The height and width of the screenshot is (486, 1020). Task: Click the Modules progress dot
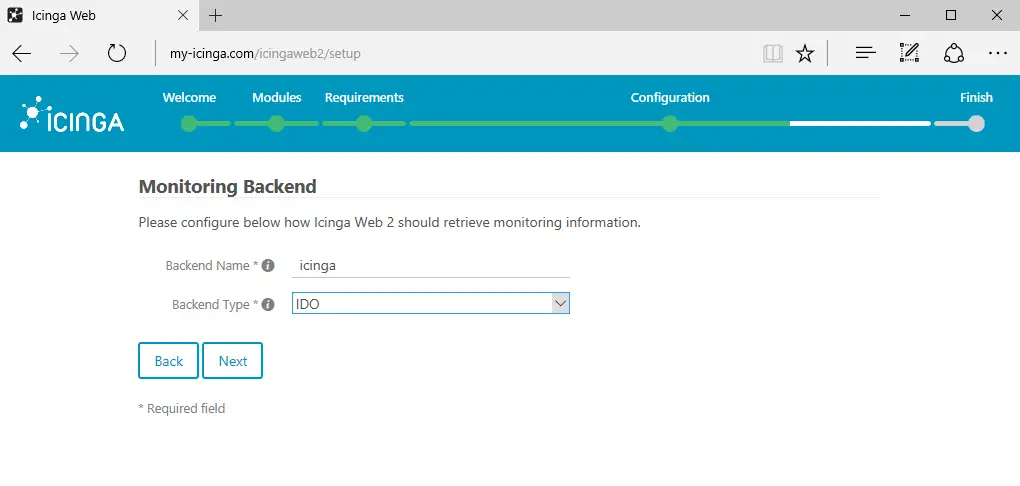click(276, 124)
